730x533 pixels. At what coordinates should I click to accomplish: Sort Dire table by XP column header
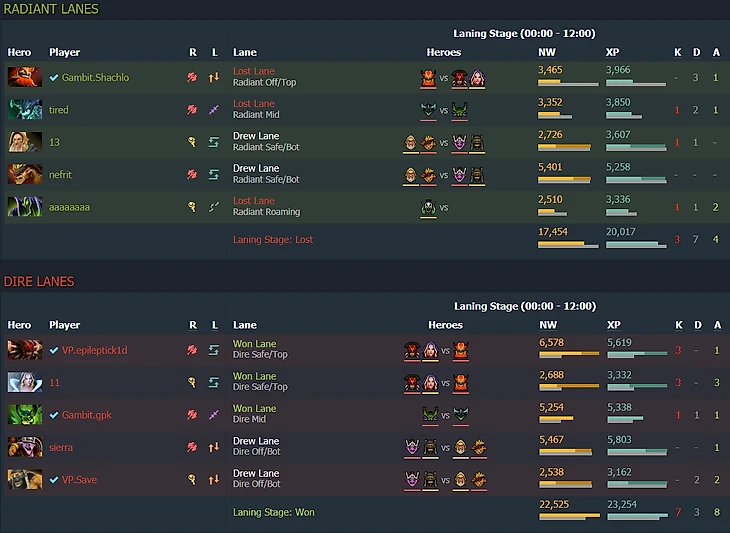(x=613, y=325)
